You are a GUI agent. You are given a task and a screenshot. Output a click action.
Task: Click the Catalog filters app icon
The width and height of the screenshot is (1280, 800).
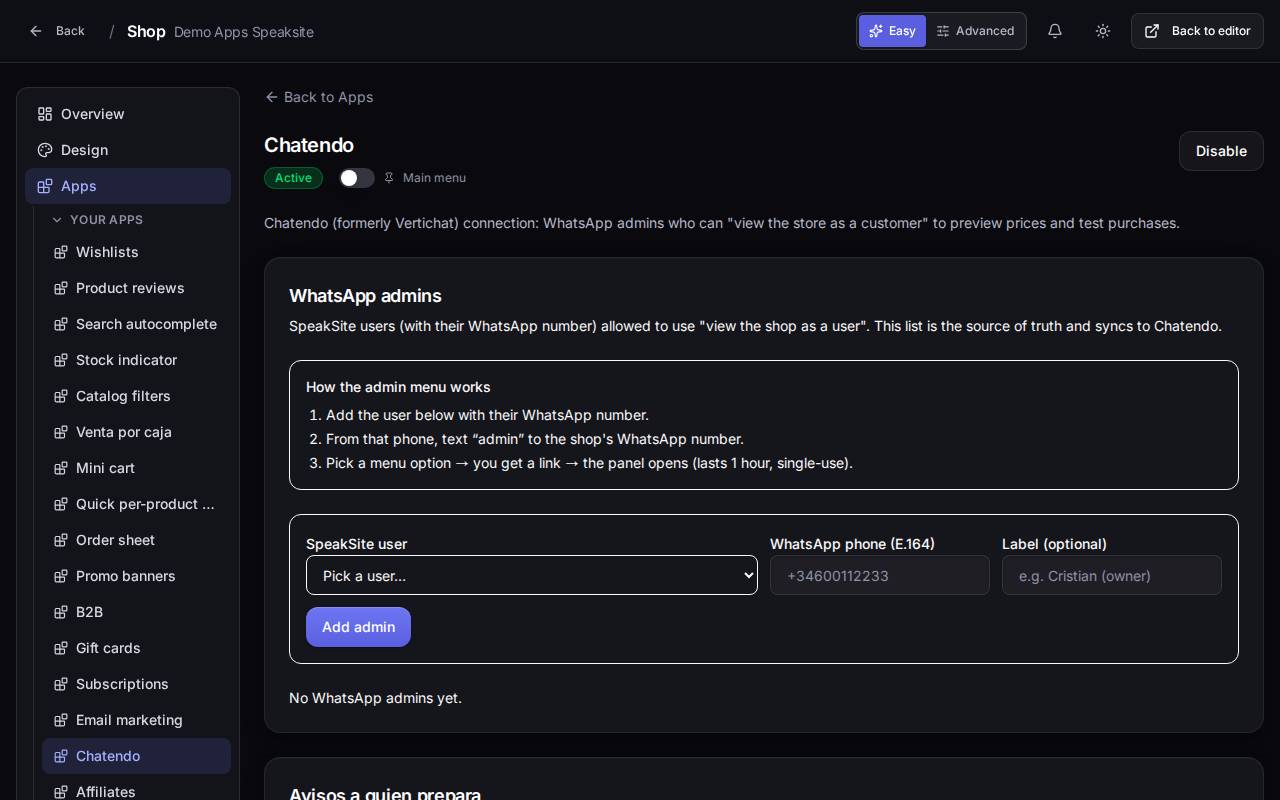(61, 396)
